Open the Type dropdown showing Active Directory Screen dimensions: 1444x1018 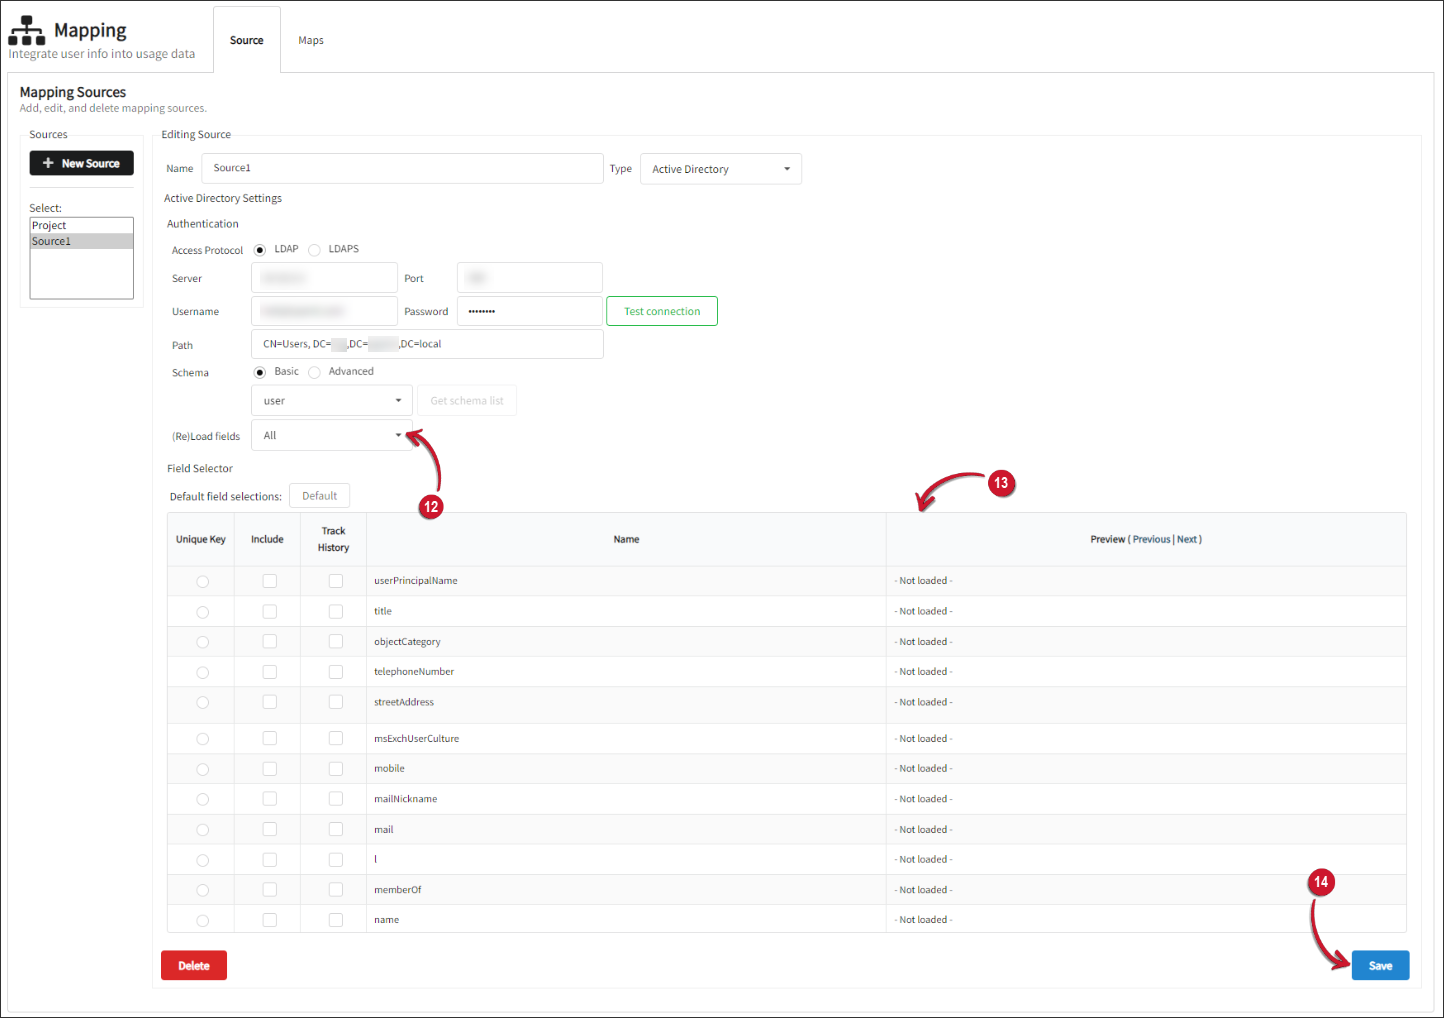720,168
